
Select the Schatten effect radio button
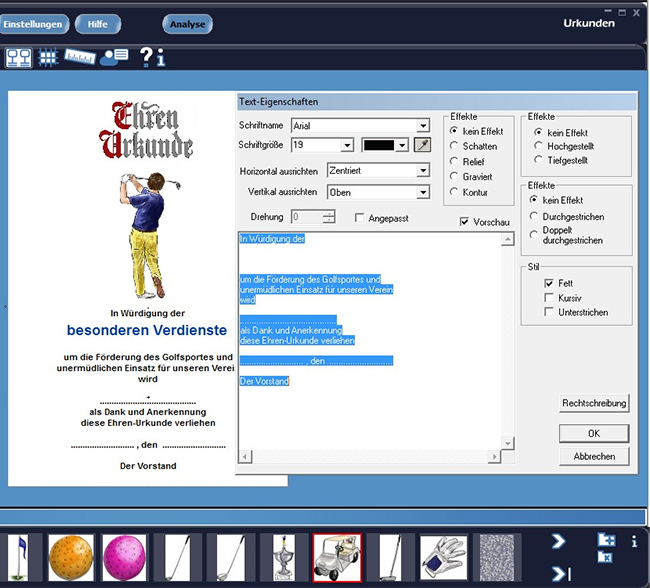click(455, 146)
